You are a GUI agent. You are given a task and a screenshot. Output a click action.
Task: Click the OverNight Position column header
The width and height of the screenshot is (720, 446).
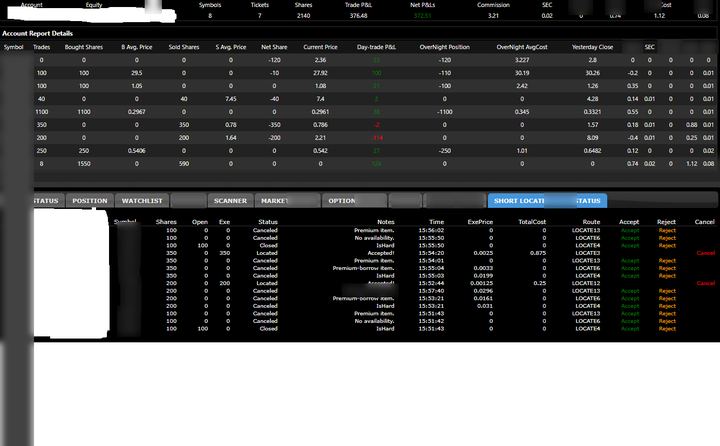444,47
